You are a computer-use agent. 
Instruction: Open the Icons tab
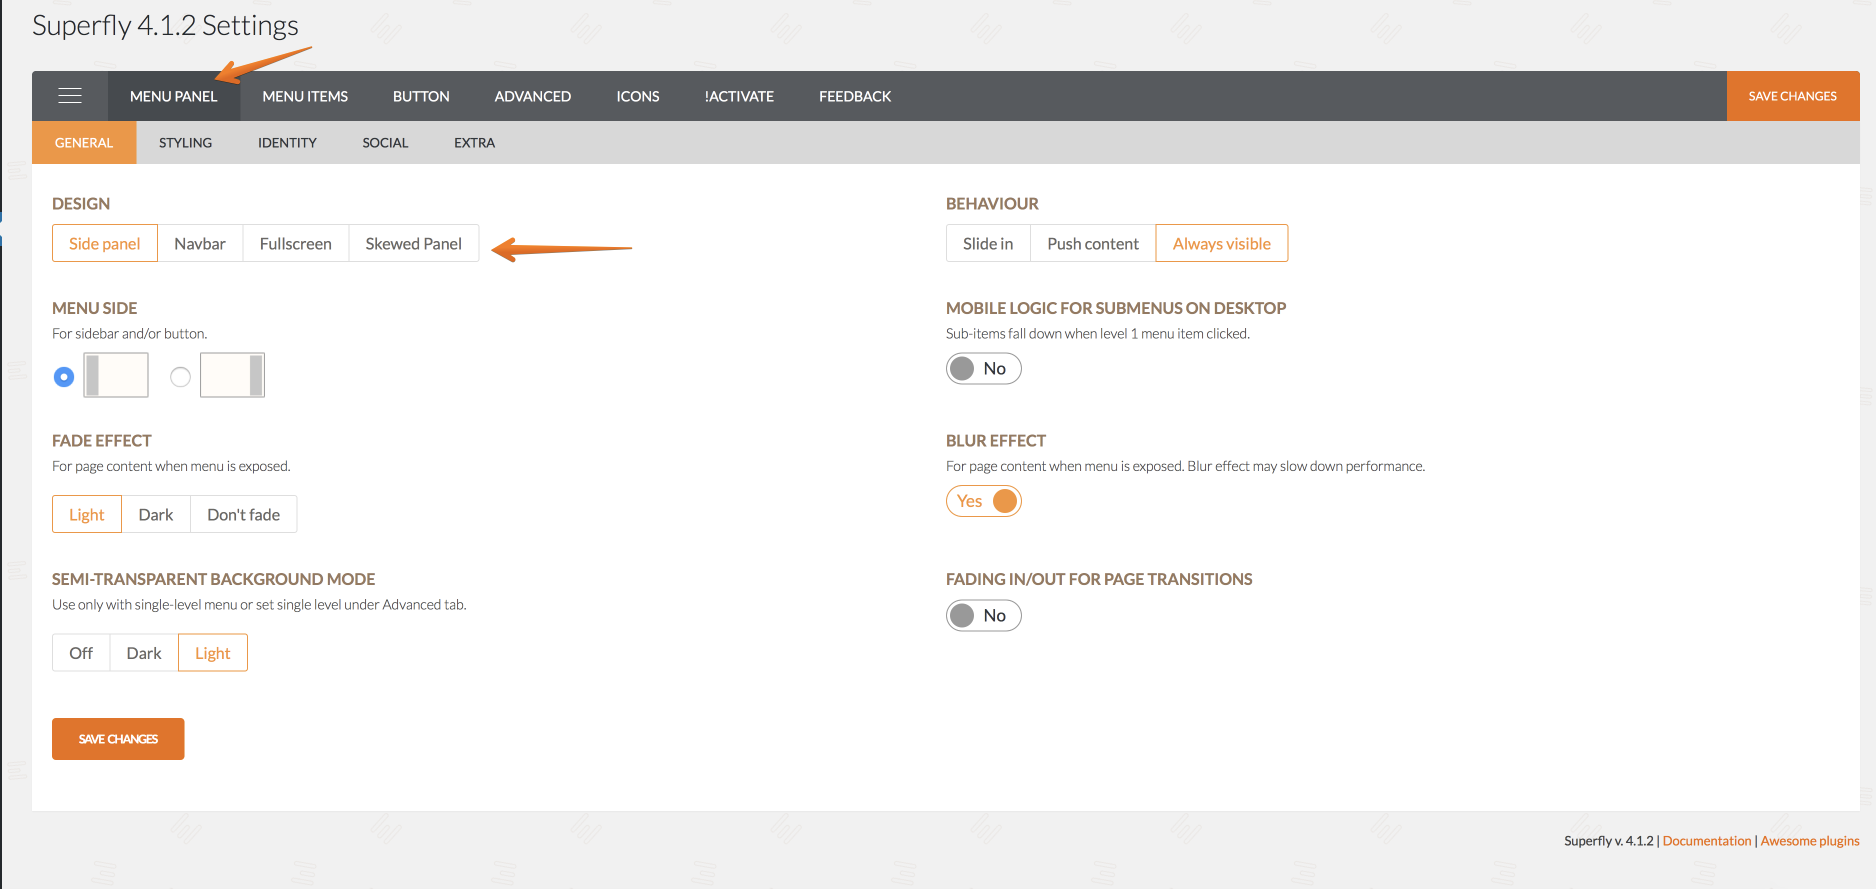coord(638,96)
